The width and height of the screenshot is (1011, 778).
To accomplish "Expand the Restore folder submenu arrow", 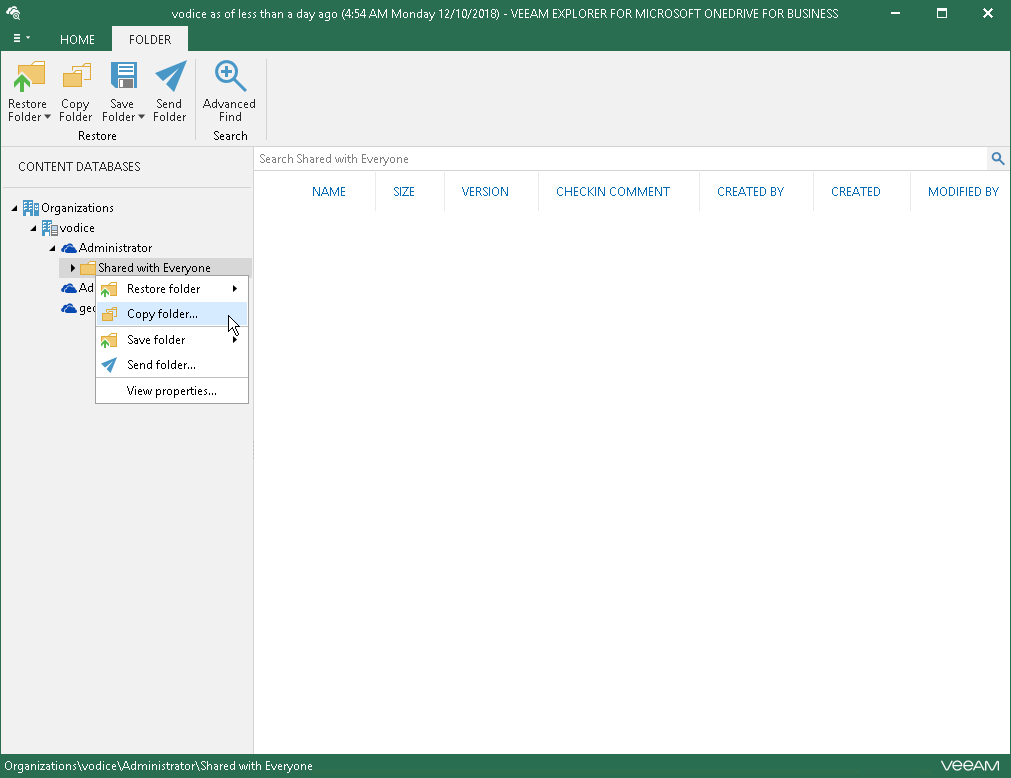I will pyautogui.click(x=235, y=289).
